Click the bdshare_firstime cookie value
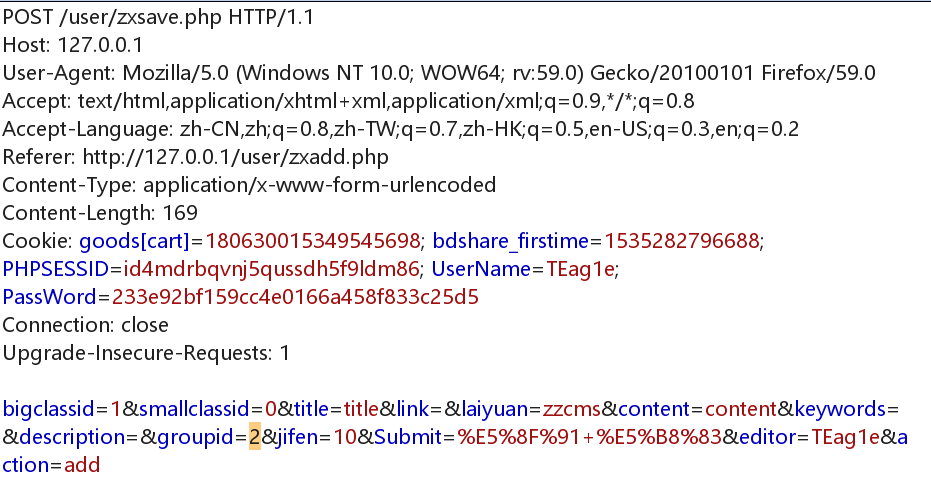This screenshot has width=931, height=485. (x=682, y=242)
